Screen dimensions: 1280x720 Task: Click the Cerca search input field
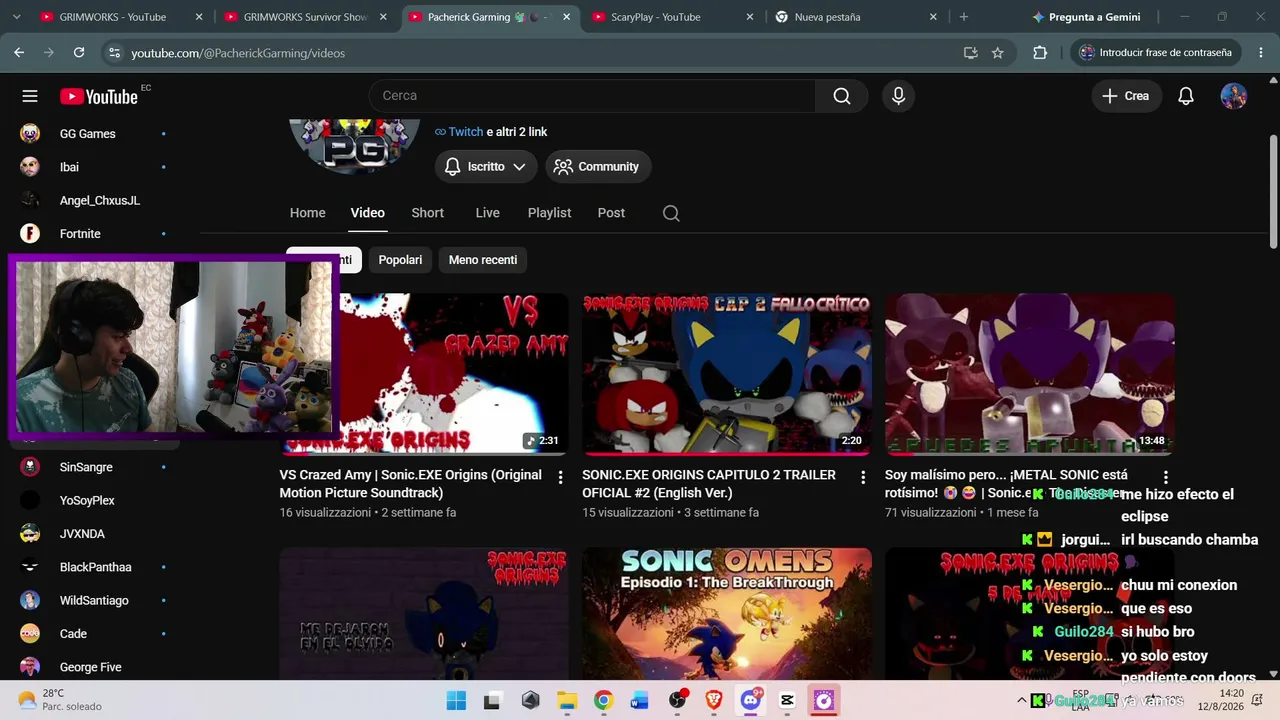pos(593,96)
